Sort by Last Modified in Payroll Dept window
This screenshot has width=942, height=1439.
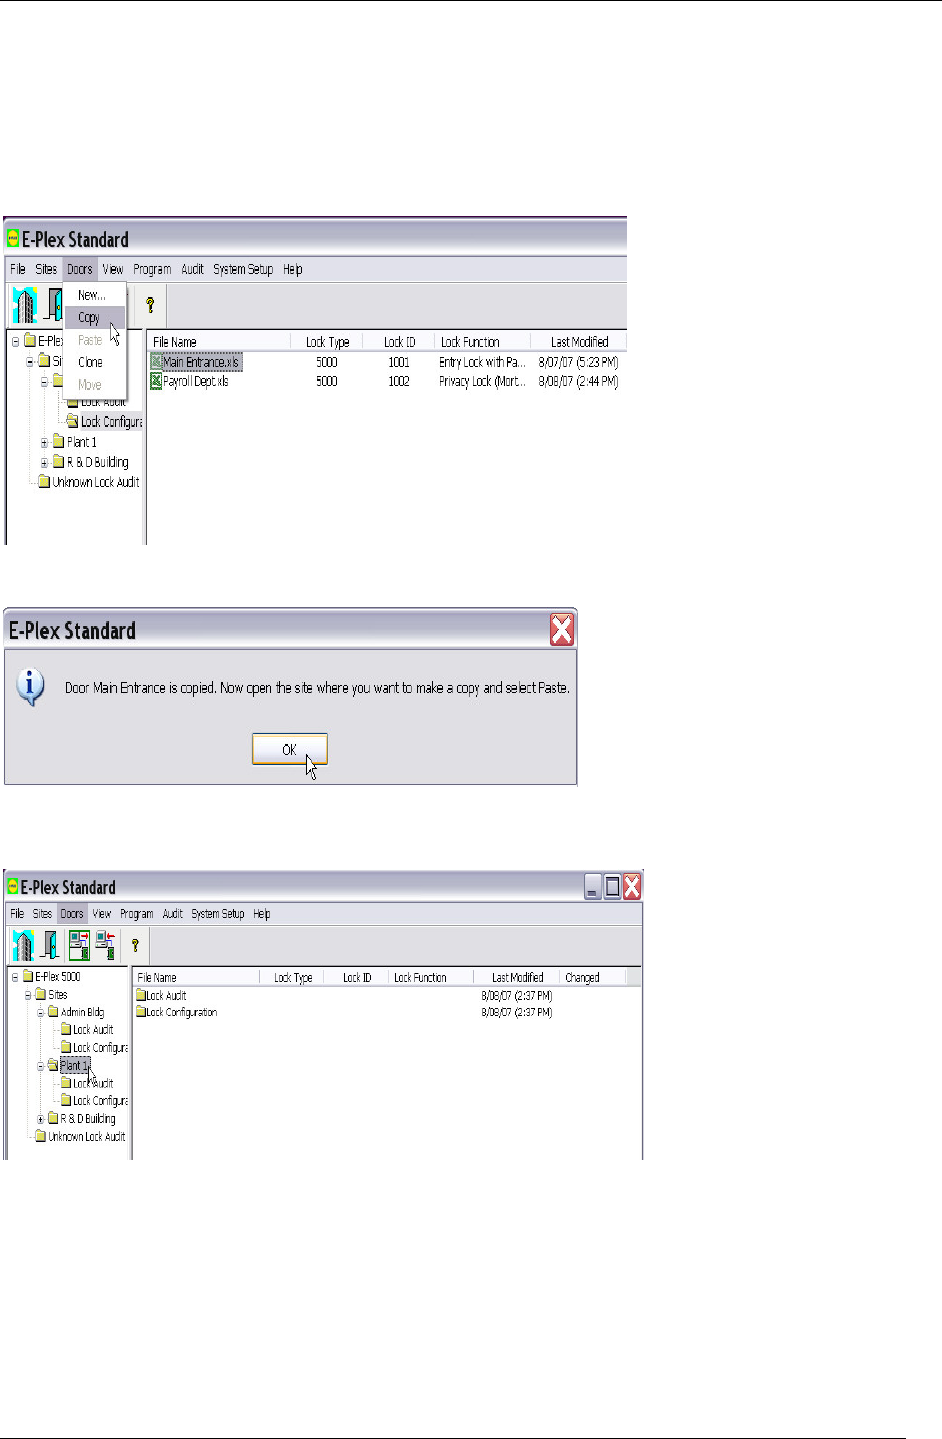pyautogui.click(x=578, y=342)
